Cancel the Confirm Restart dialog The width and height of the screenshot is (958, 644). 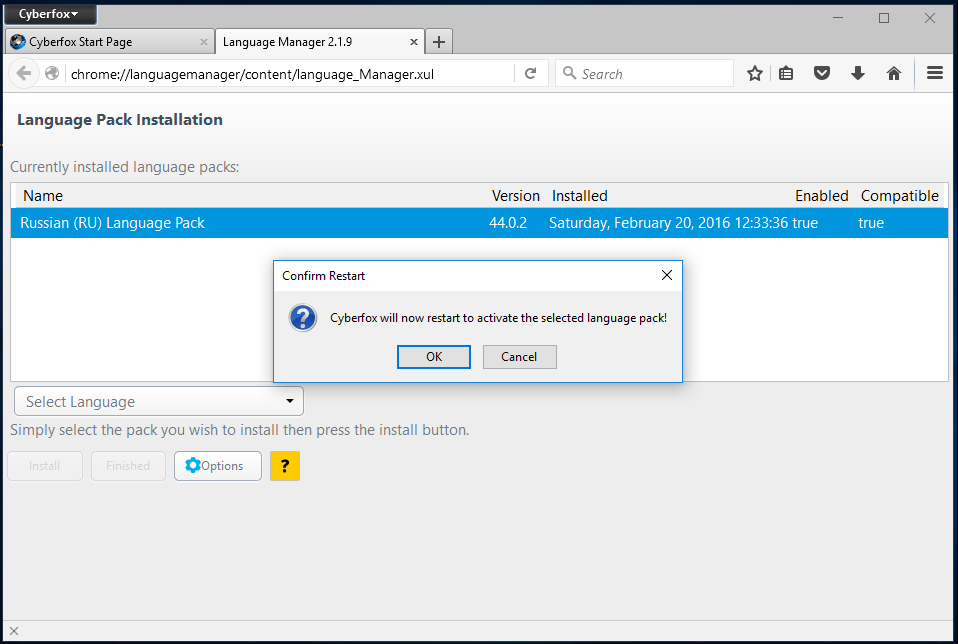point(519,357)
